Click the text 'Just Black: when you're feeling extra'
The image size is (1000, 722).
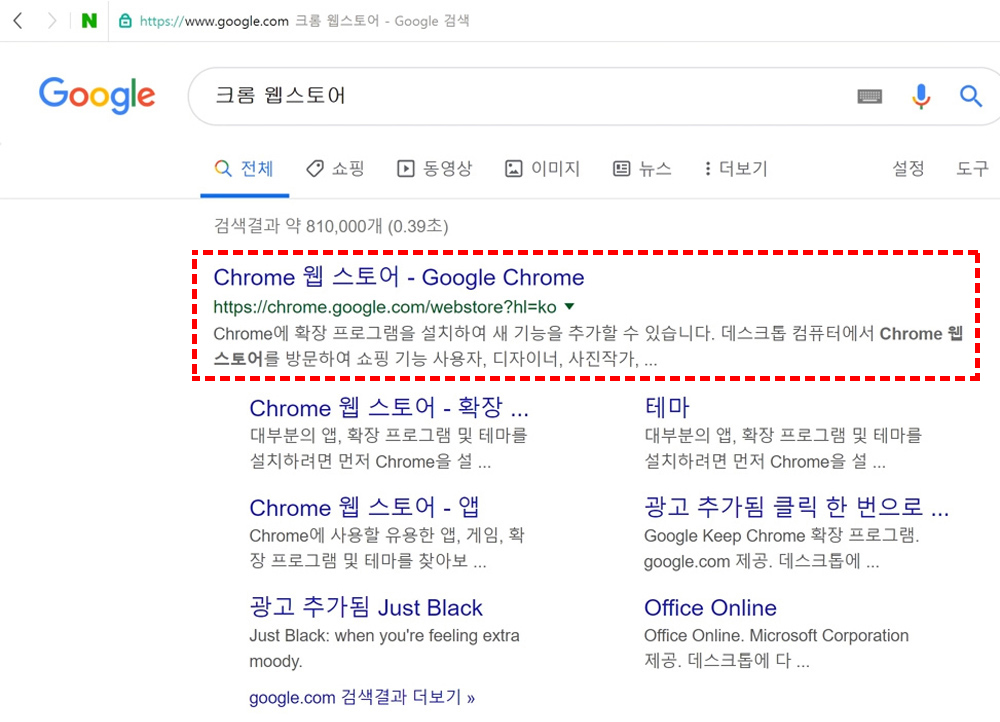pyautogui.click(x=385, y=636)
